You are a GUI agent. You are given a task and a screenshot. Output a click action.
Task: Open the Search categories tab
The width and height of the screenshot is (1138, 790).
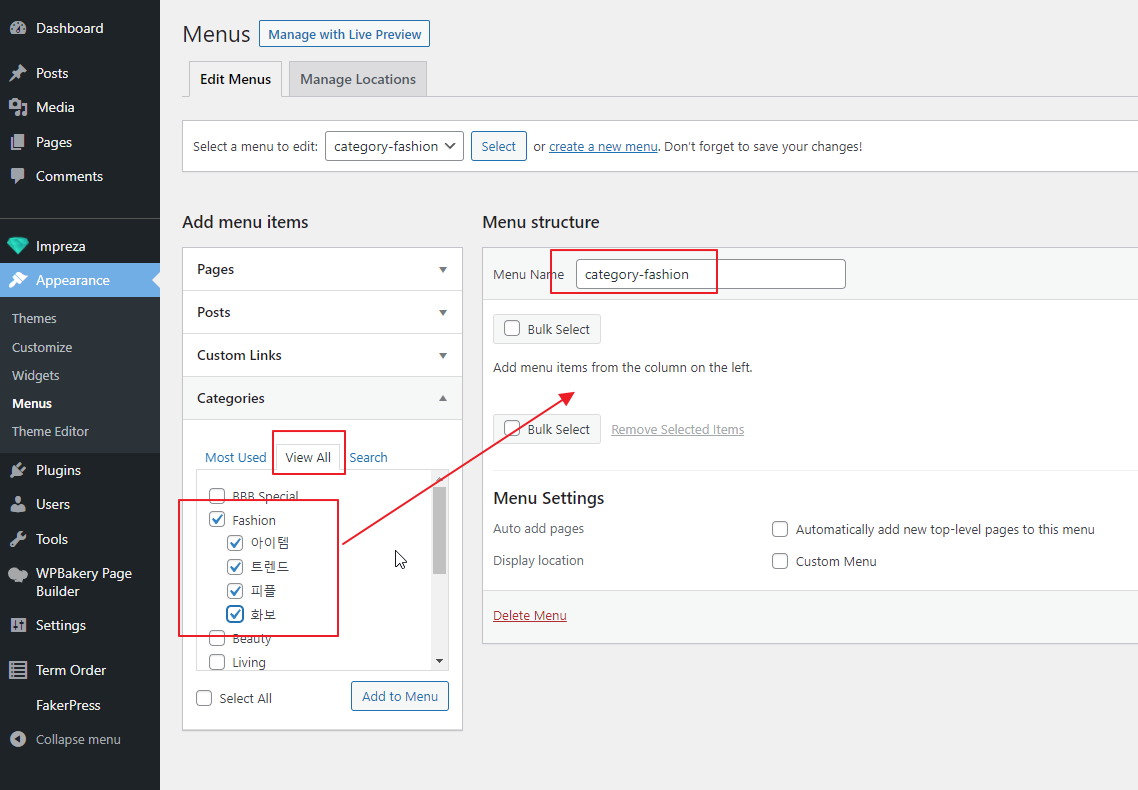(x=369, y=458)
